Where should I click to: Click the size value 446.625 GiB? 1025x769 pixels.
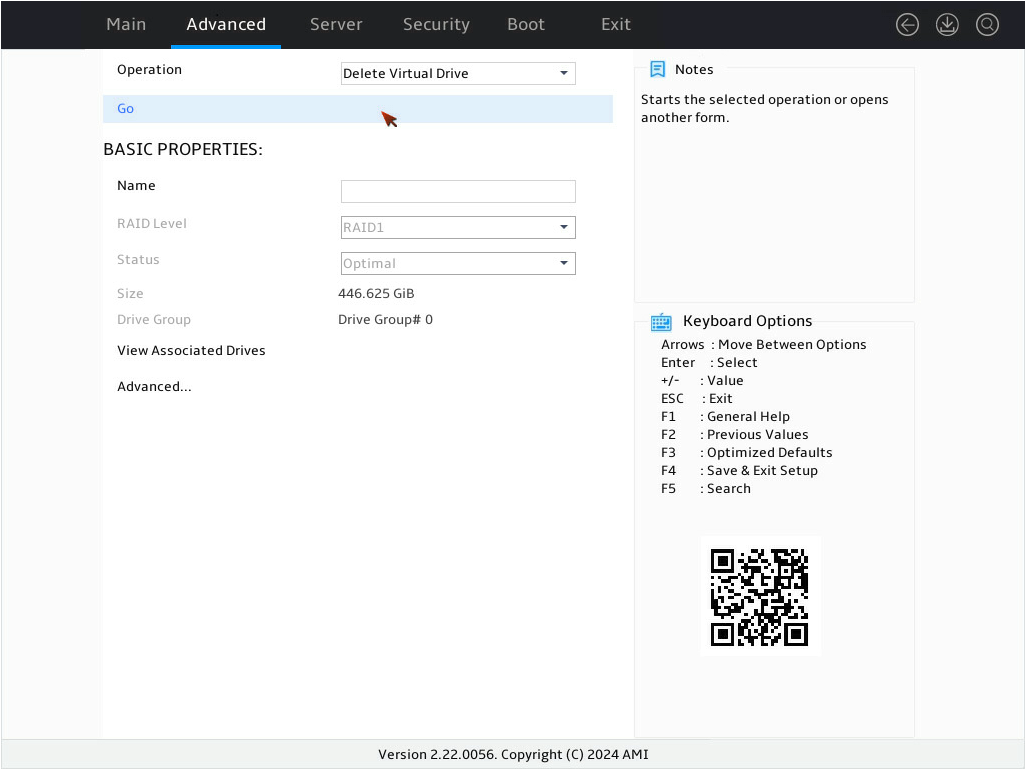click(376, 294)
